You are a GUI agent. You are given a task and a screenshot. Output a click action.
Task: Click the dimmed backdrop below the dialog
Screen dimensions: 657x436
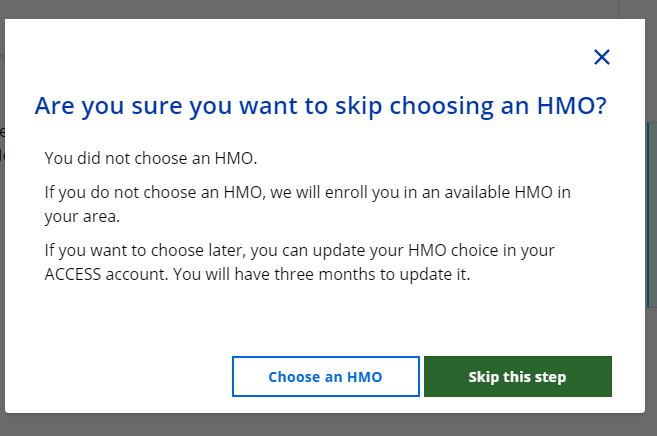[300, 426]
